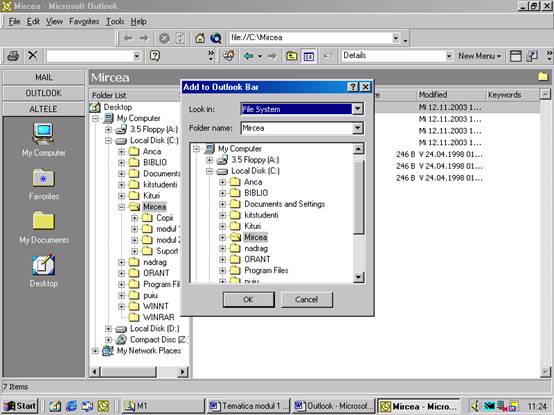
Task: Open the Folder name dropdown
Action: pyautogui.click(x=358, y=128)
